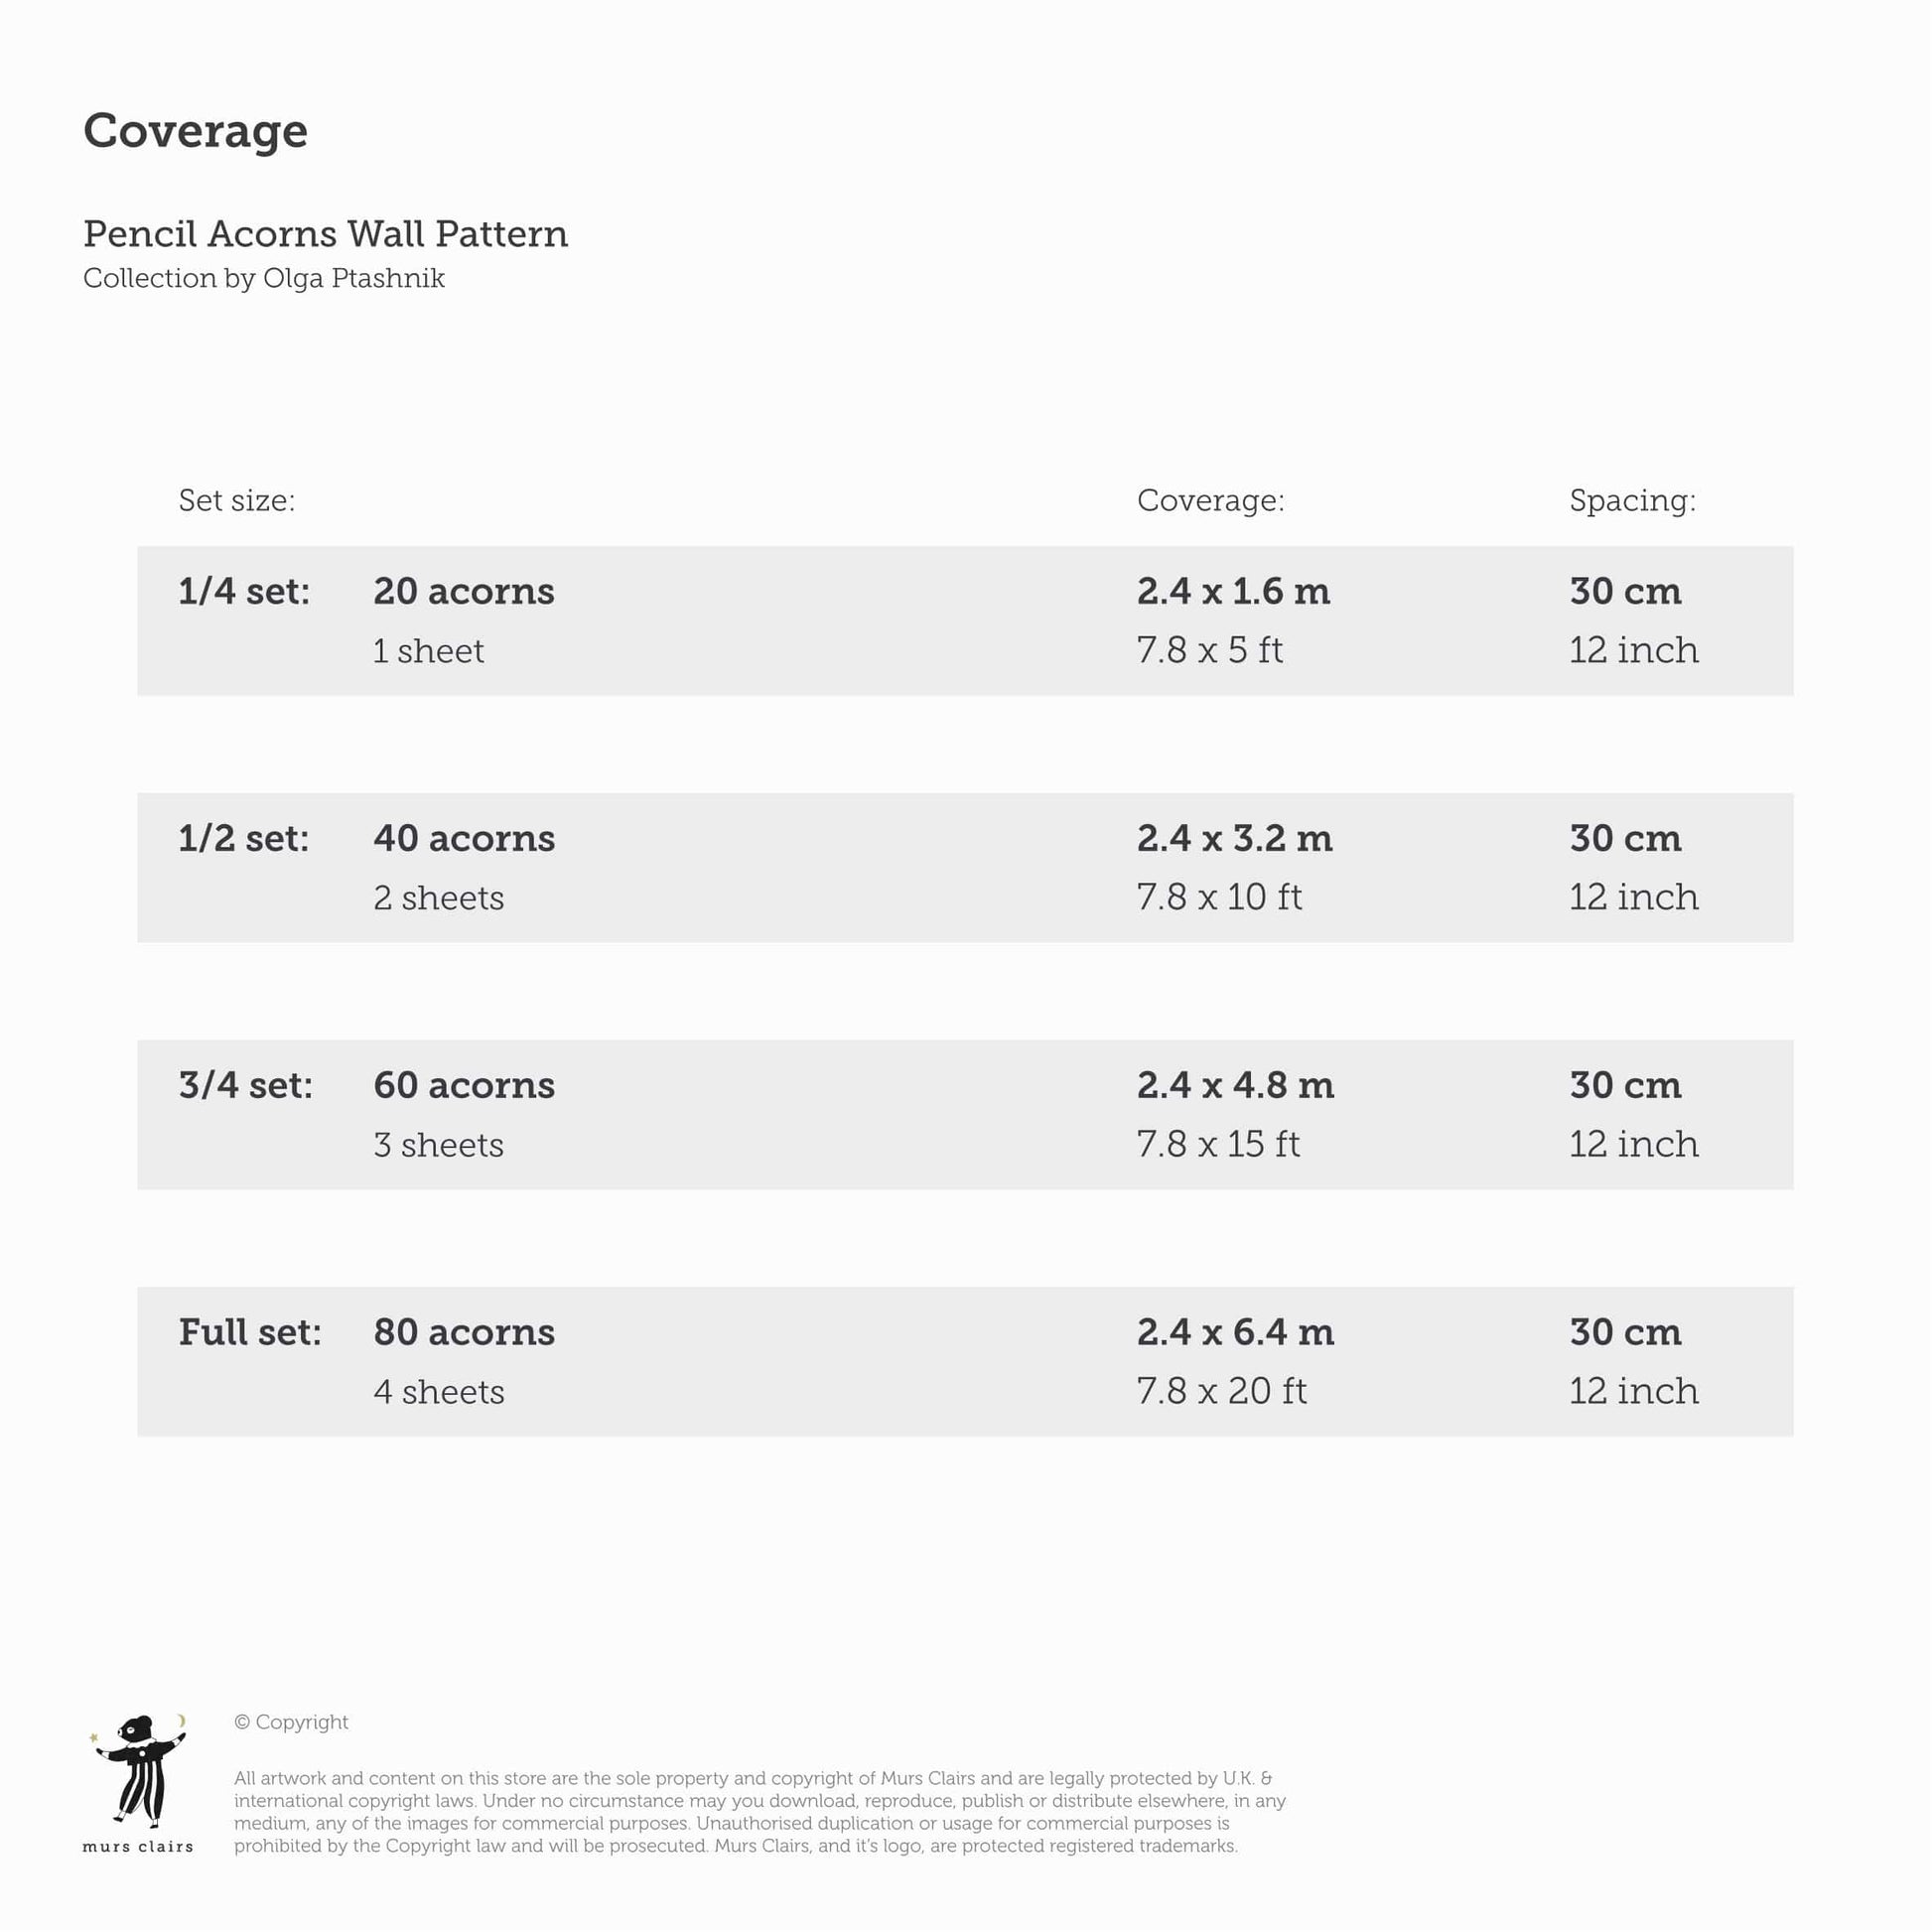Image resolution: width=1932 pixels, height=1932 pixels.
Task: Select the Pencil Acorns Wall Pattern title
Action: pos(325,234)
